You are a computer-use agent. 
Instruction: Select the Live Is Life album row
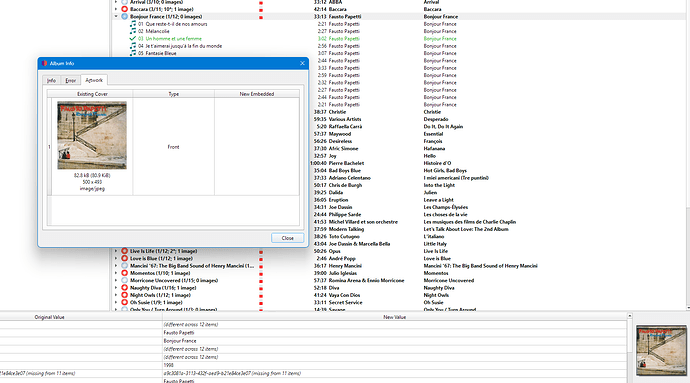click(x=163, y=251)
